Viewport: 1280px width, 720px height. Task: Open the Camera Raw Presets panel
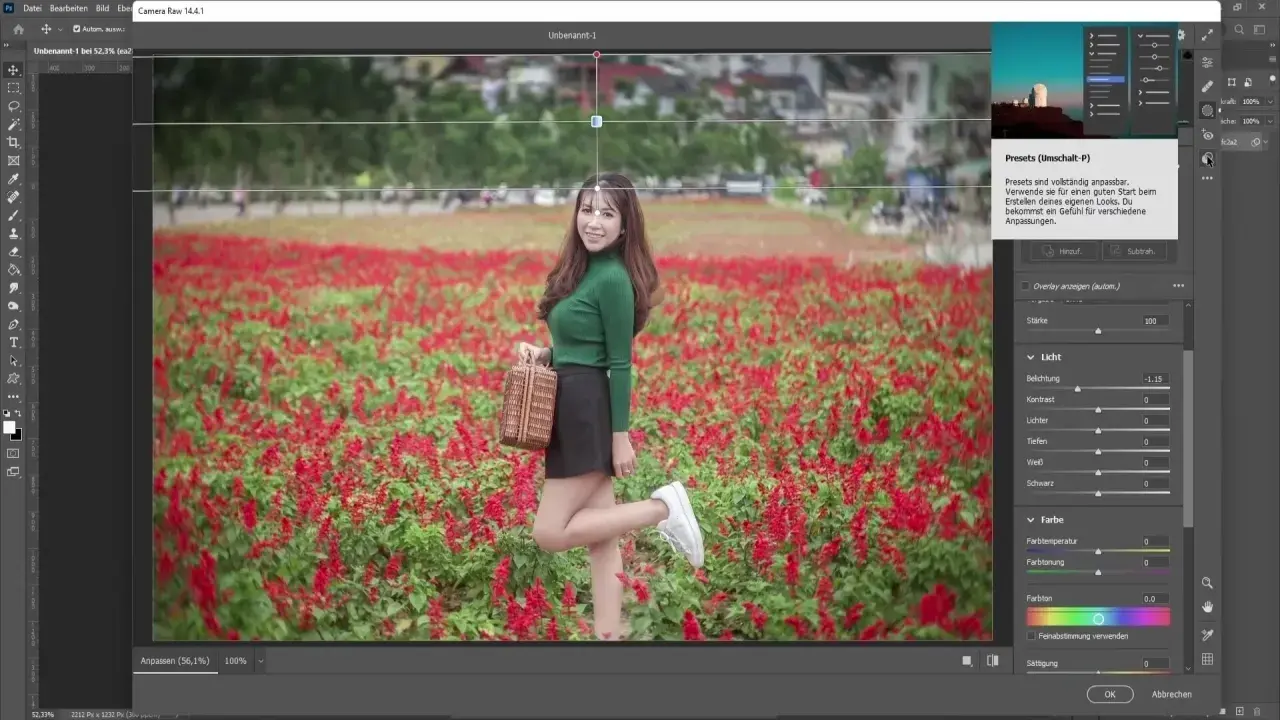(1208, 158)
